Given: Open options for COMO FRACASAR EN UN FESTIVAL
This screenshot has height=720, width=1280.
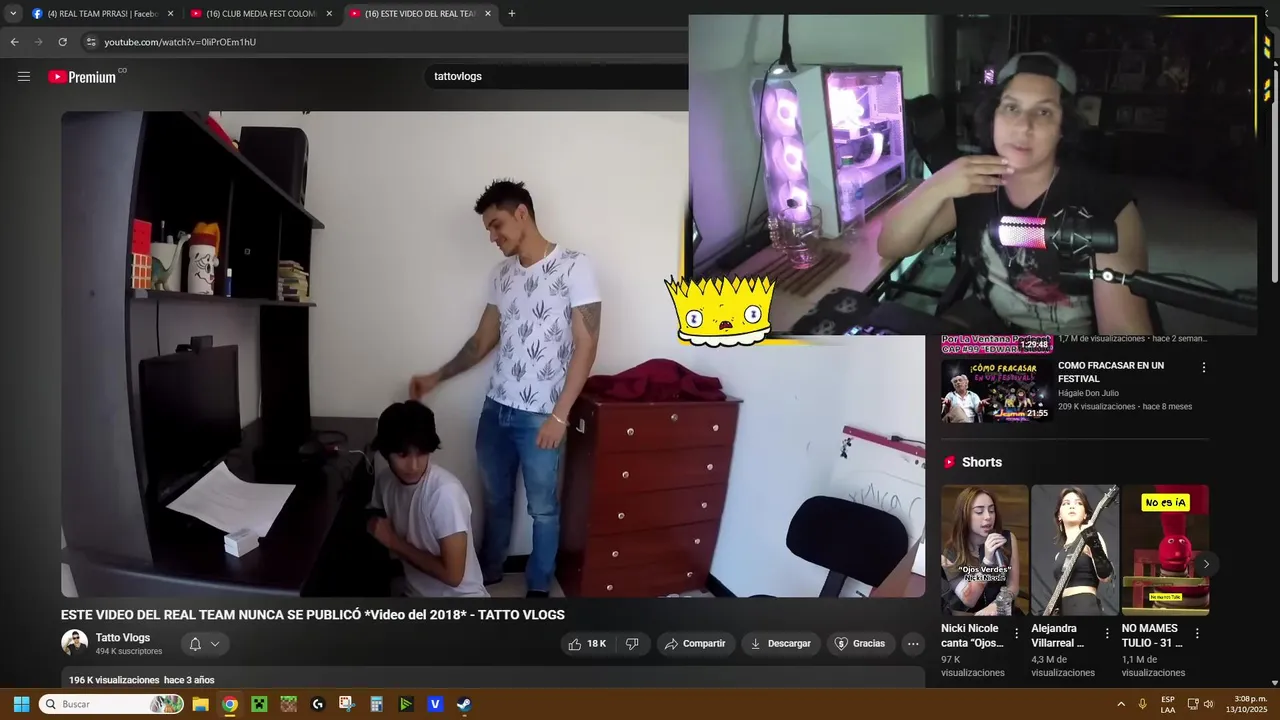Looking at the screenshot, I should click(1203, 368).
